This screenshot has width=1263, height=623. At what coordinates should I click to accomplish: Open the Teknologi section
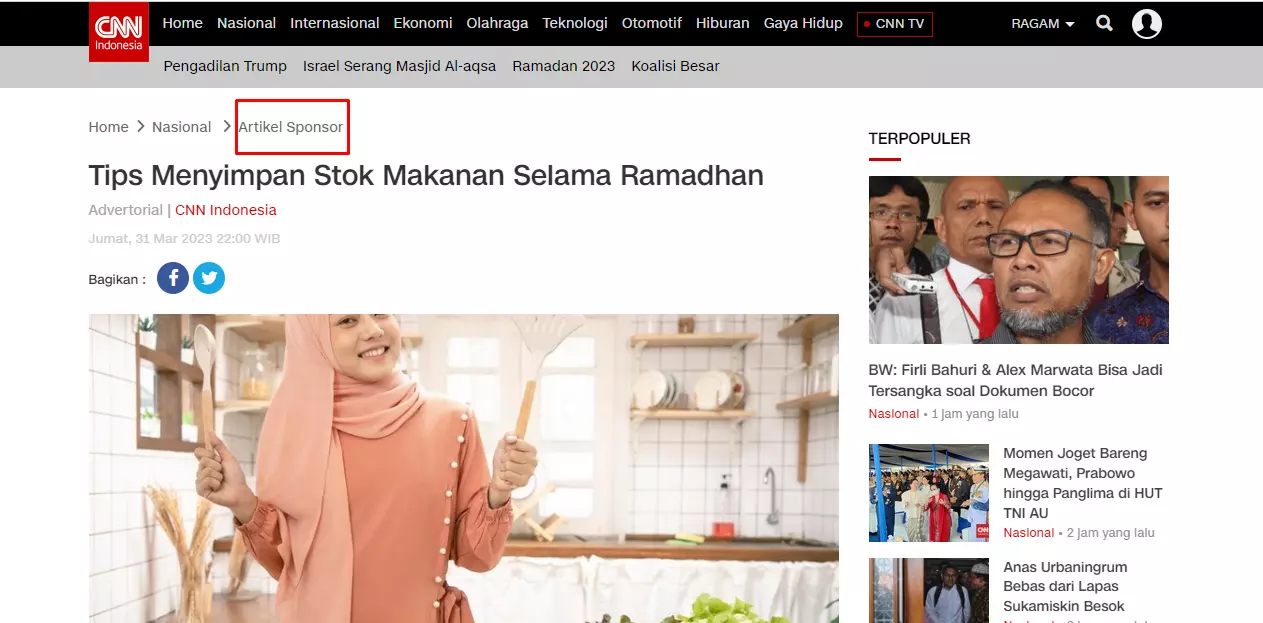574,23
